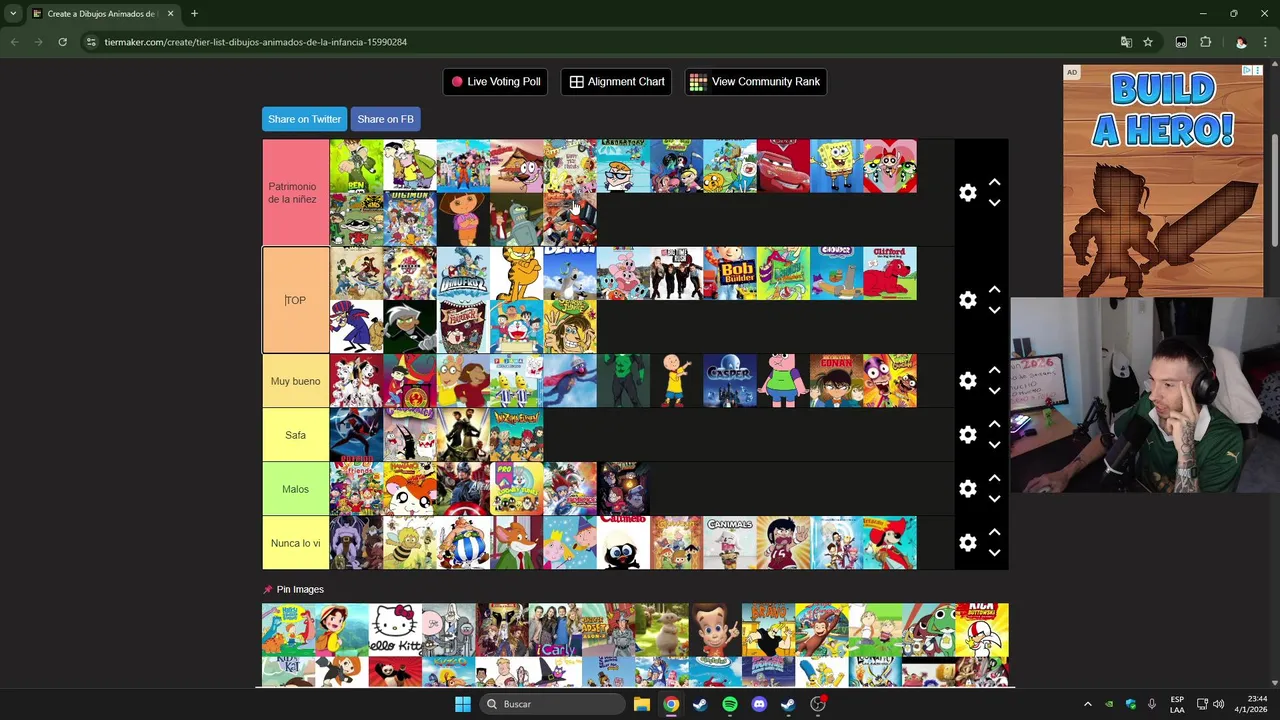The width and height of the screenshot is (1280, 720).
Task: Select the SpongeBob thumbnail
Action: click(x=836, y=166)
